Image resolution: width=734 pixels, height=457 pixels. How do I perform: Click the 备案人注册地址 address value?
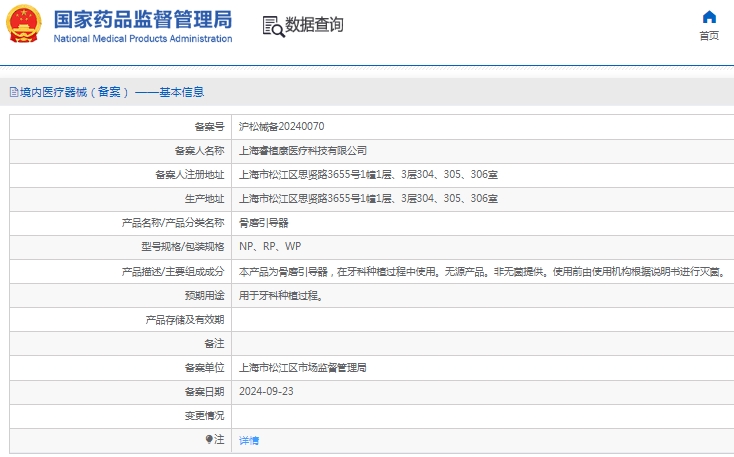pos(368,175)
